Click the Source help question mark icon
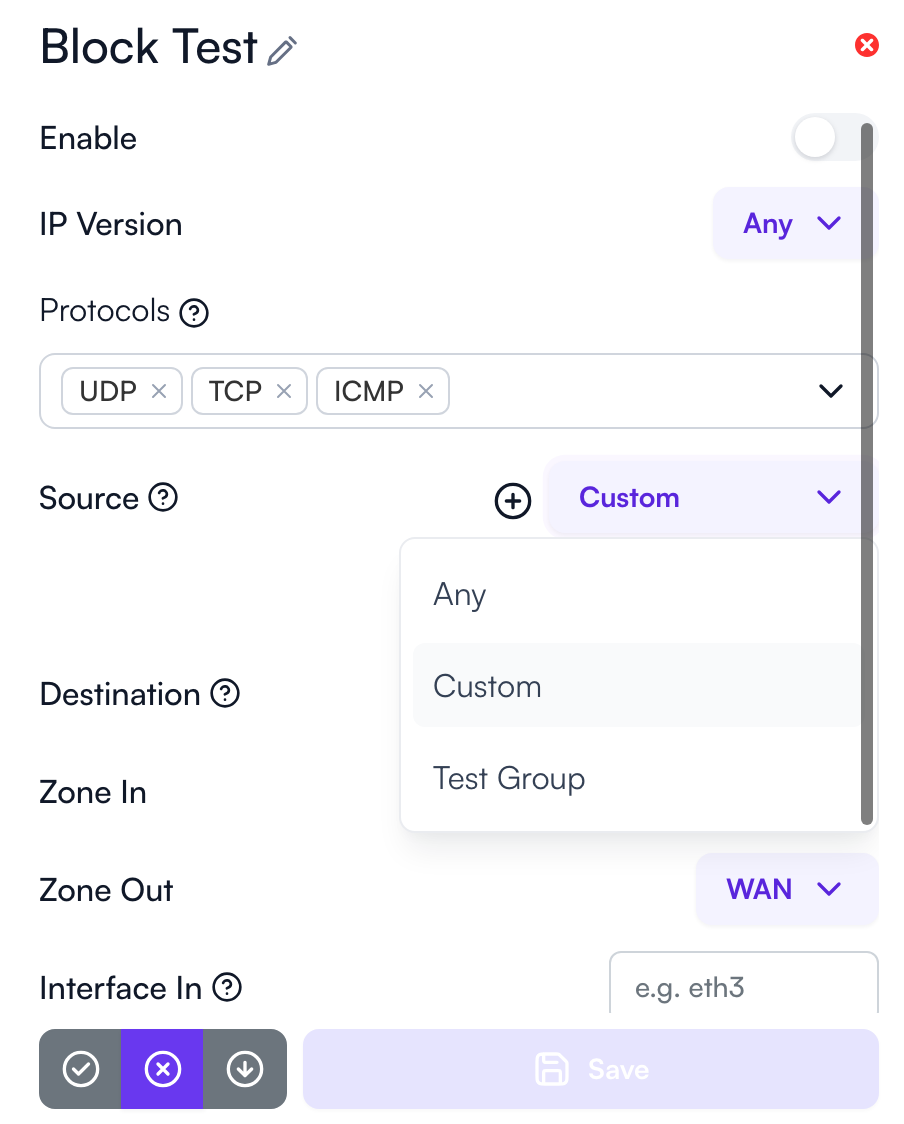Screen dimensions: 904x1124 pyautogui.click(x=163, y=497)
